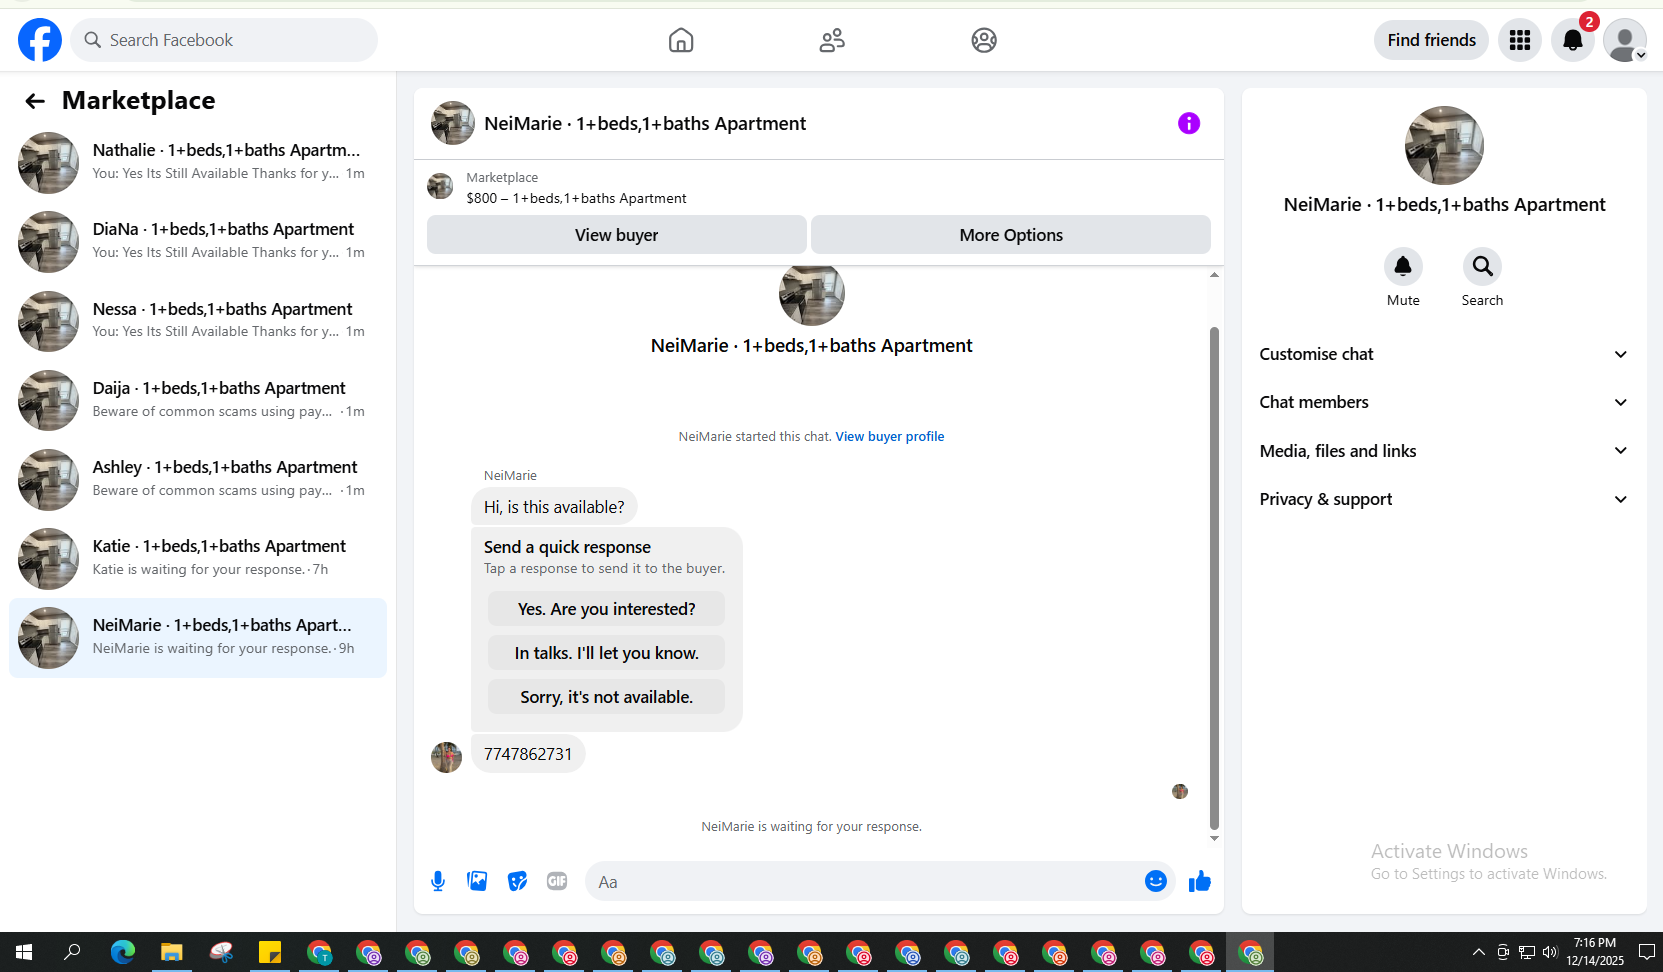This screenshot has height=972, width=1663.
Task: Choose a sticker with the sticker icon
Action: click(517, 881)
